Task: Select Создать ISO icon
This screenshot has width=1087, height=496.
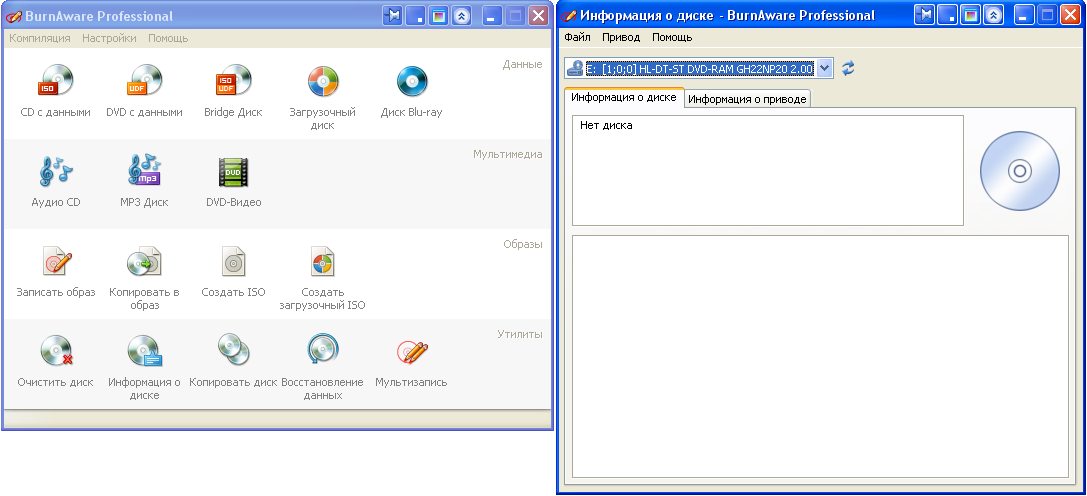Action: click(233, 262)
